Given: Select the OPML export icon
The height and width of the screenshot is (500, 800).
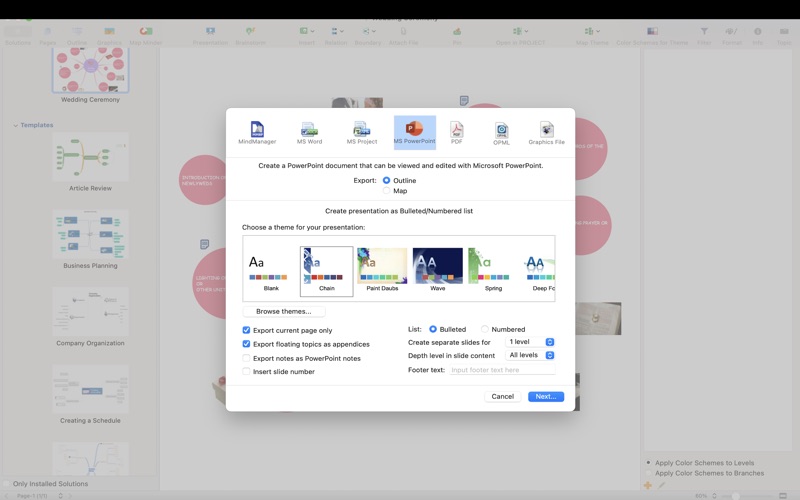Looking at the screenshot, I should tap(502, 134).
